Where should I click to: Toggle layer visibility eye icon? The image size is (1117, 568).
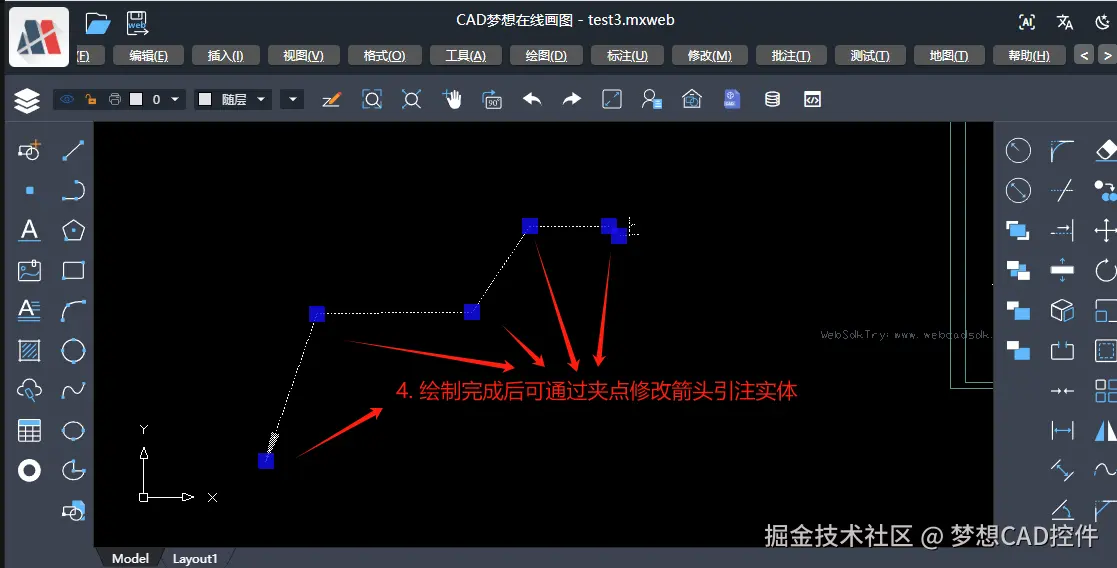pyautogui.click(x=67, y=99)
